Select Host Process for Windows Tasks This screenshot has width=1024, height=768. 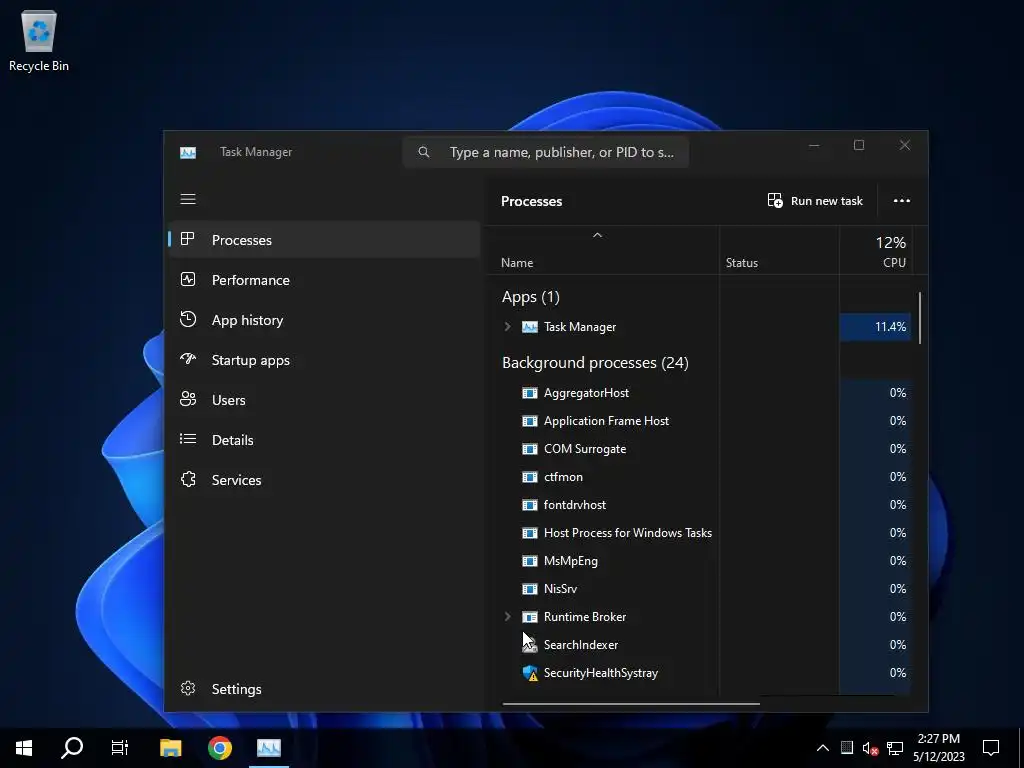(x=700, y=533)
